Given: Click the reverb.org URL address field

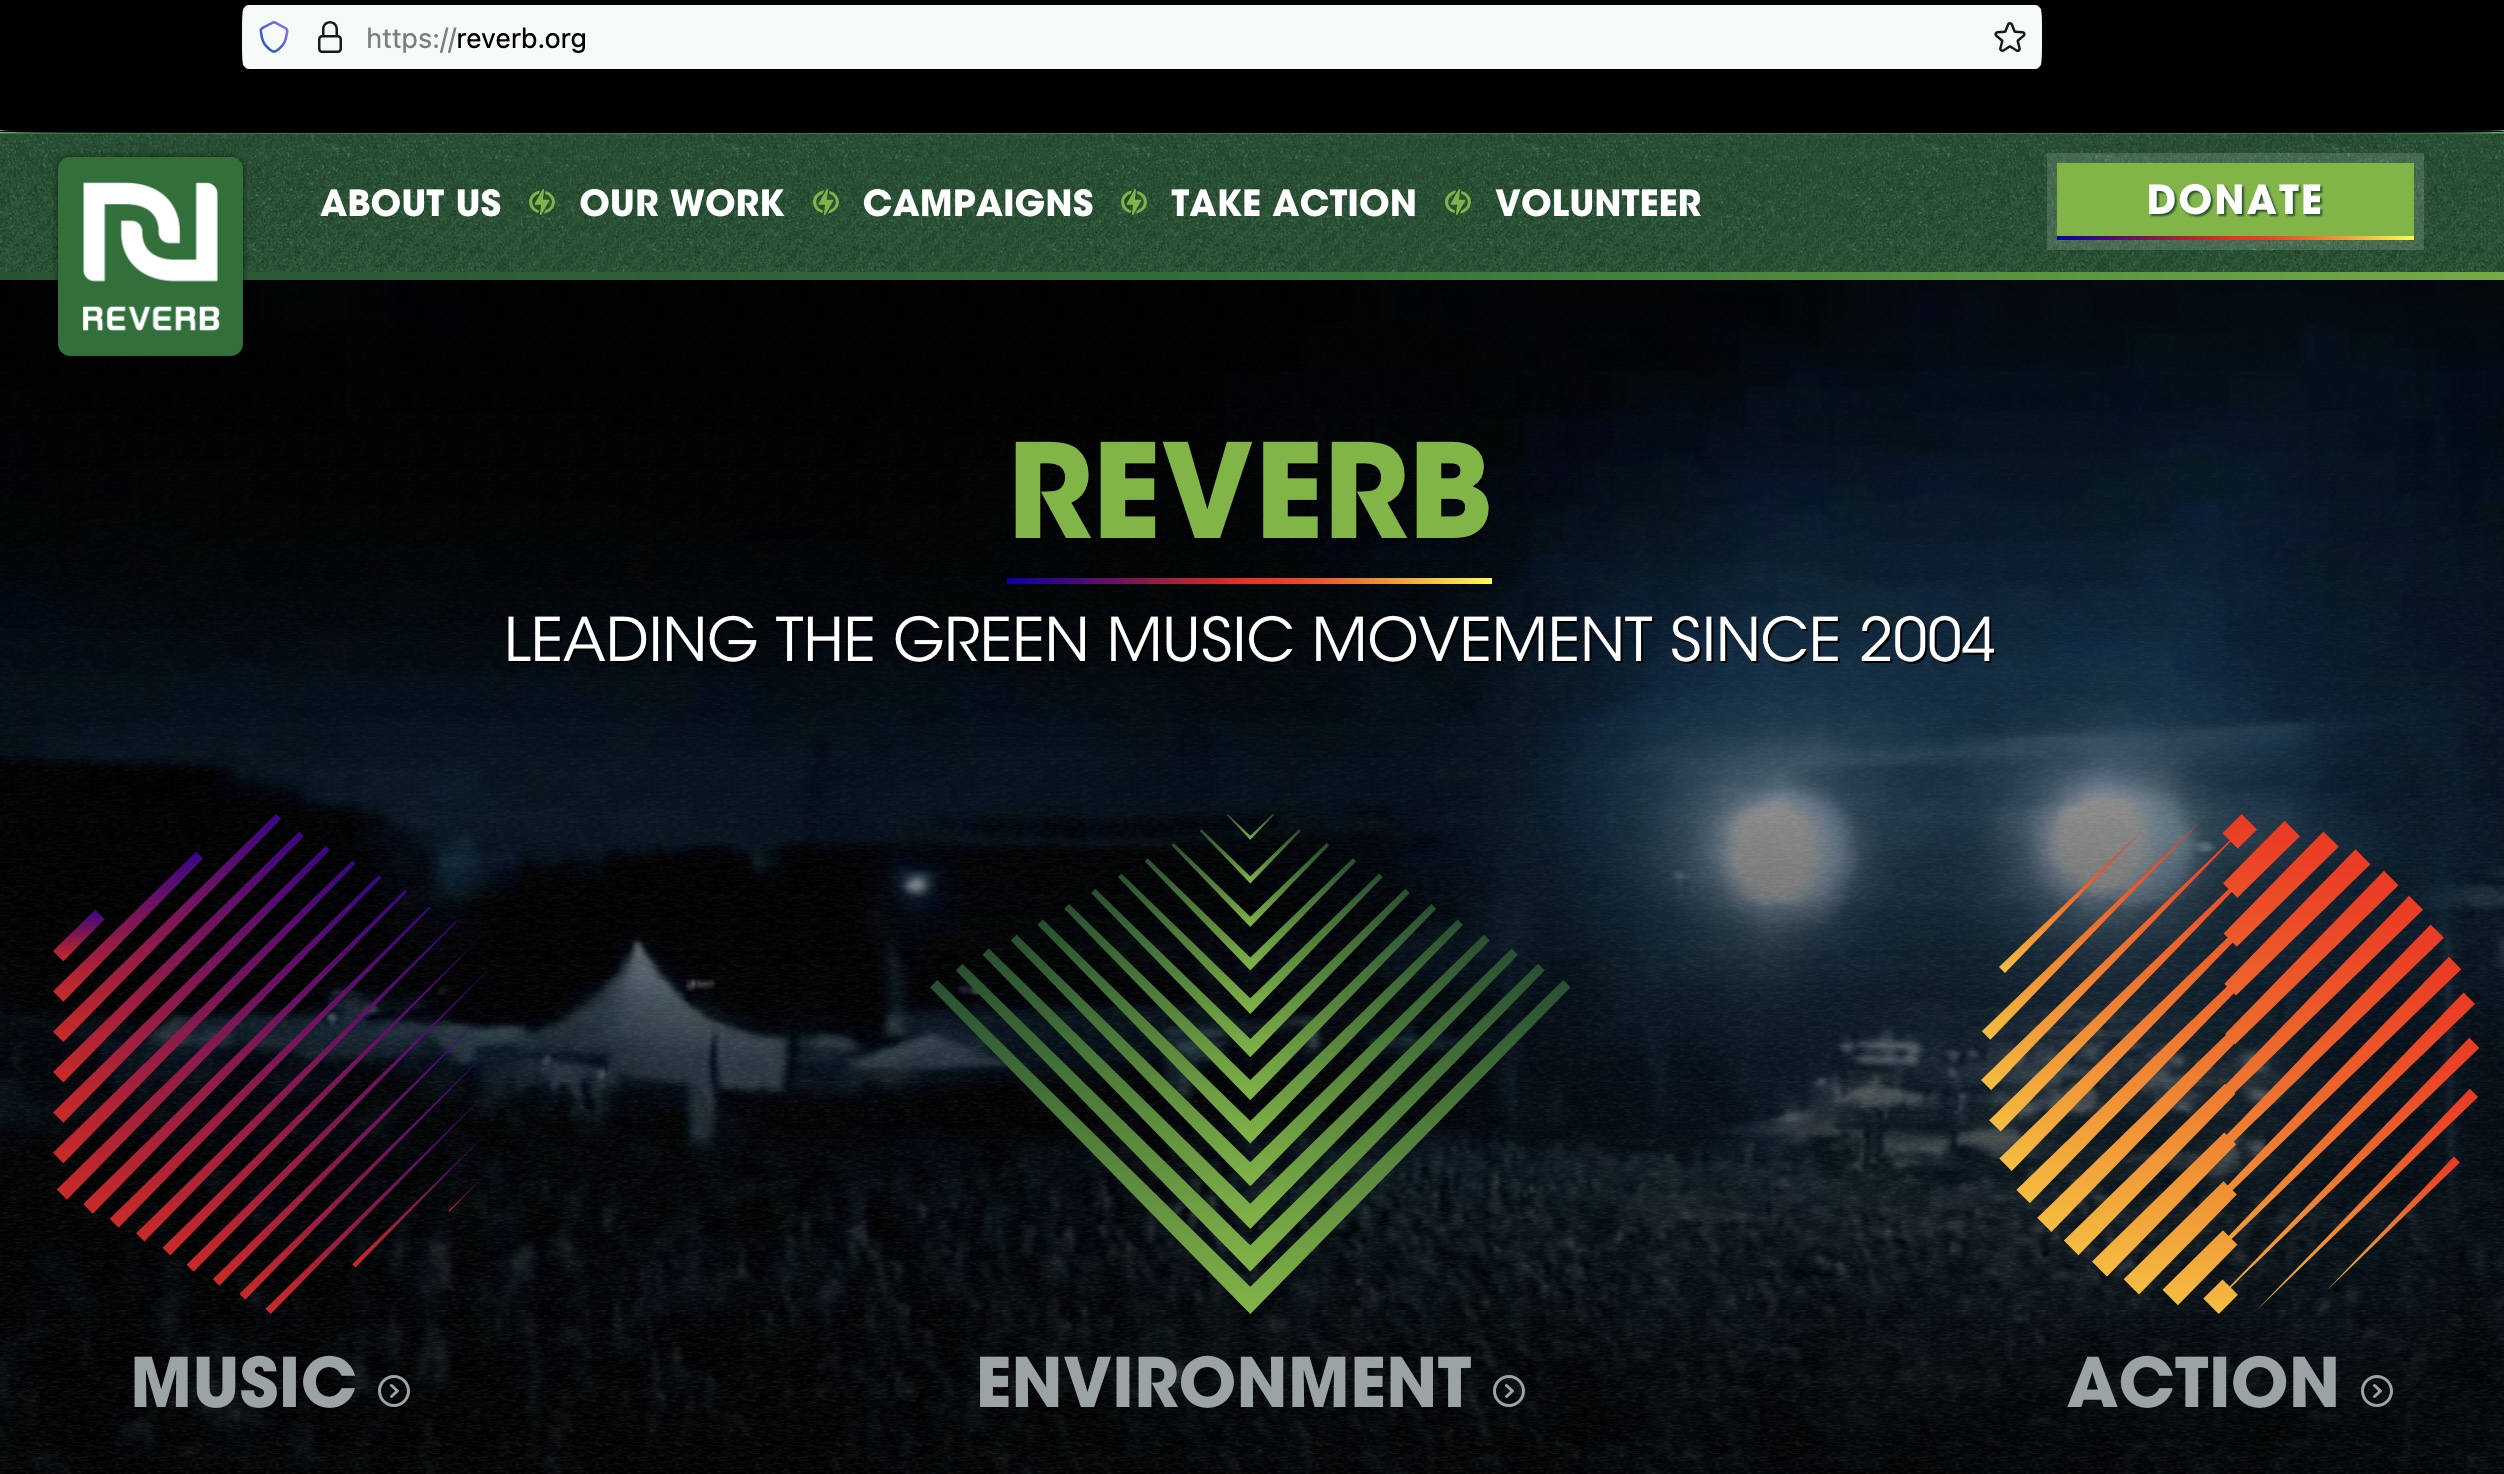Looking at the screenshot, I should (x=1141, y=38).
